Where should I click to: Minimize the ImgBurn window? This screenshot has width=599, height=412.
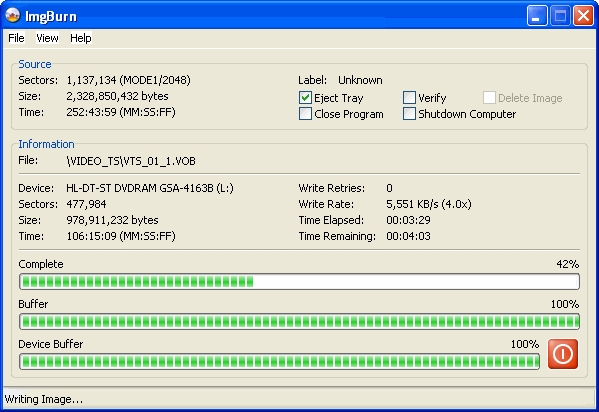537,16
